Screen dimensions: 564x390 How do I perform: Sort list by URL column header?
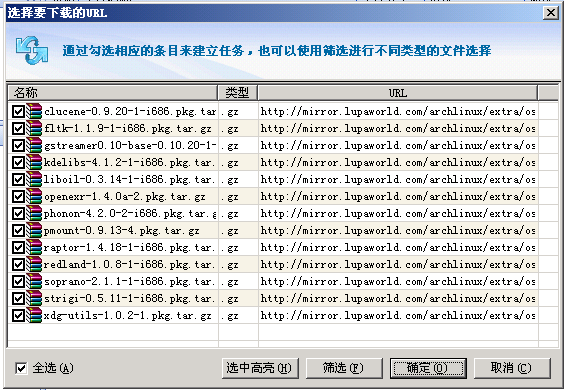(398, 93)
